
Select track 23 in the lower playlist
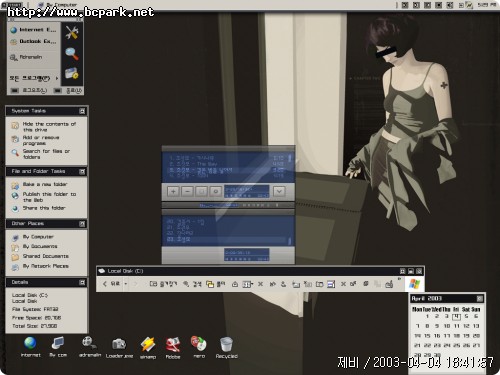tap(226, 240)
